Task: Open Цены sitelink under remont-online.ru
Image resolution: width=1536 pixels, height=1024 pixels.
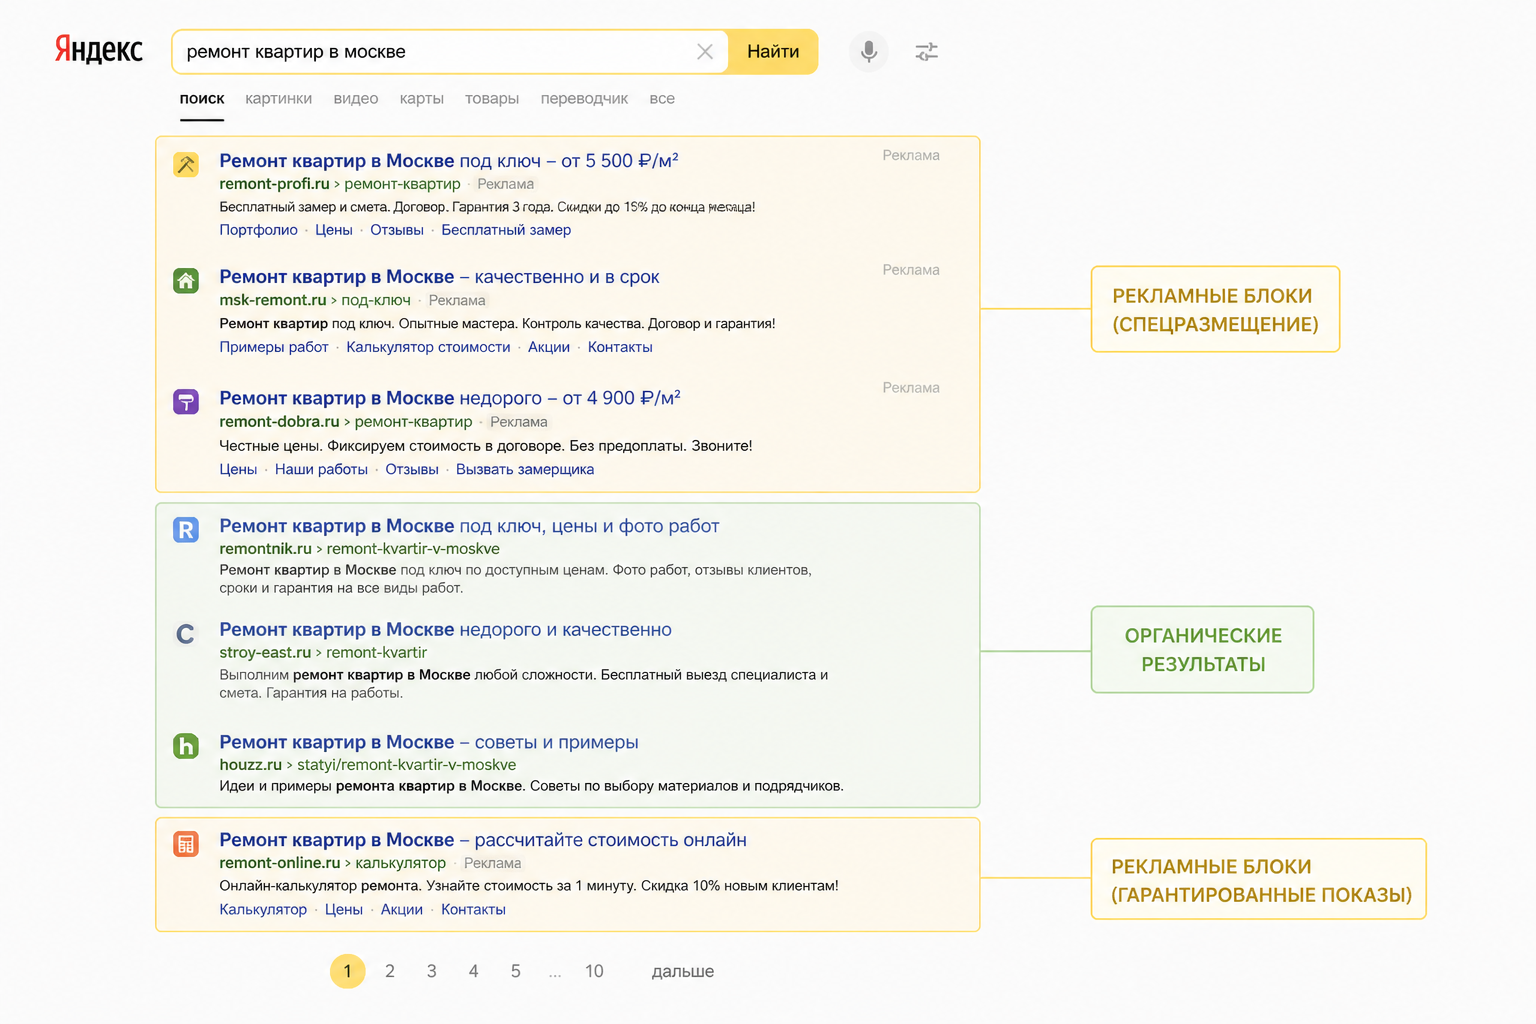Action: tap(344, 909)
